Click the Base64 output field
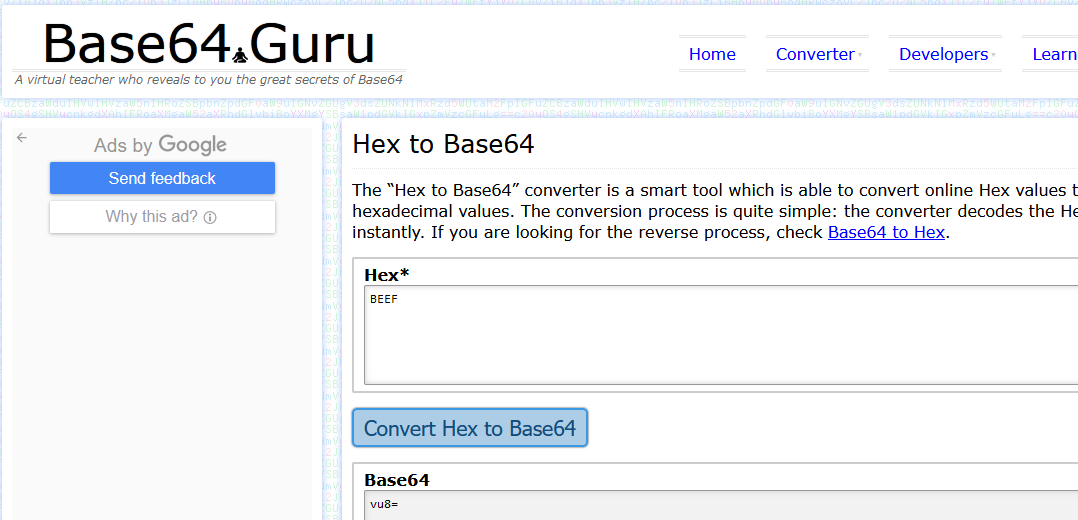This screenshot has height=520, width=1078. pos(720,506)
